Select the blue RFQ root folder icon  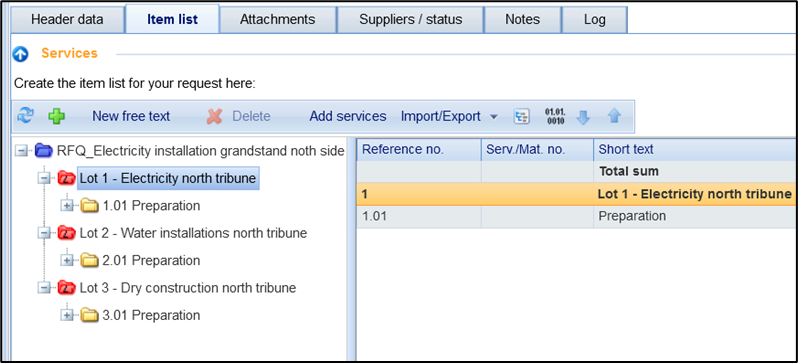click(44, 151)
